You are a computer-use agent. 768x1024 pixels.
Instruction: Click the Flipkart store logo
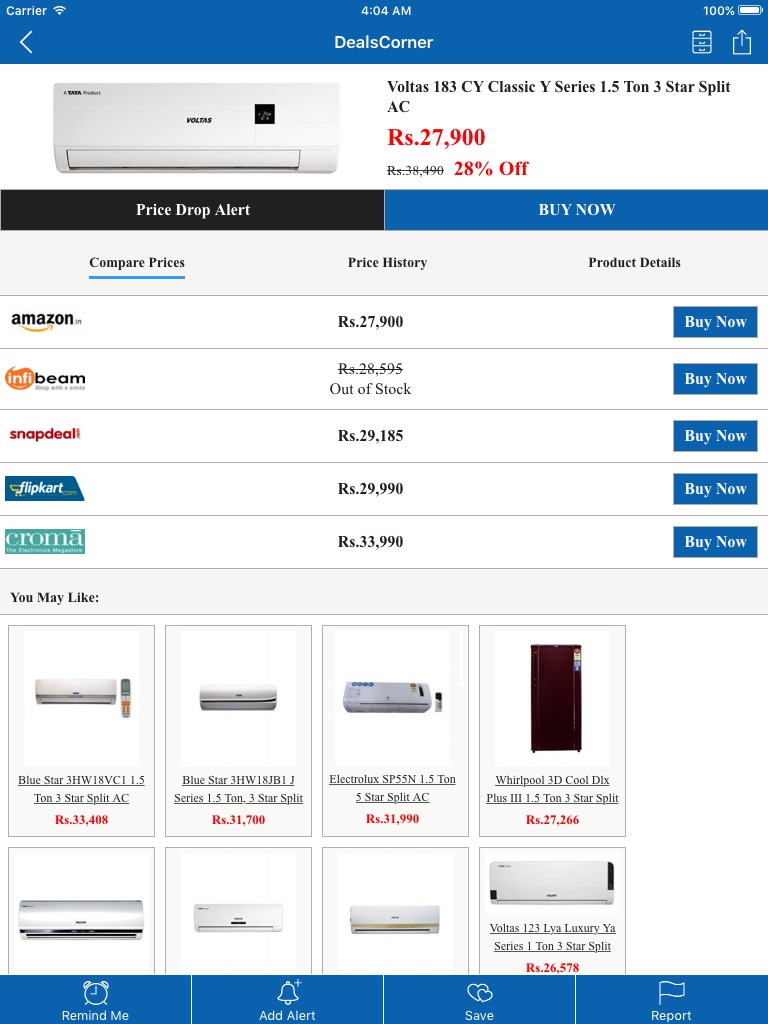tap(45, 489)
